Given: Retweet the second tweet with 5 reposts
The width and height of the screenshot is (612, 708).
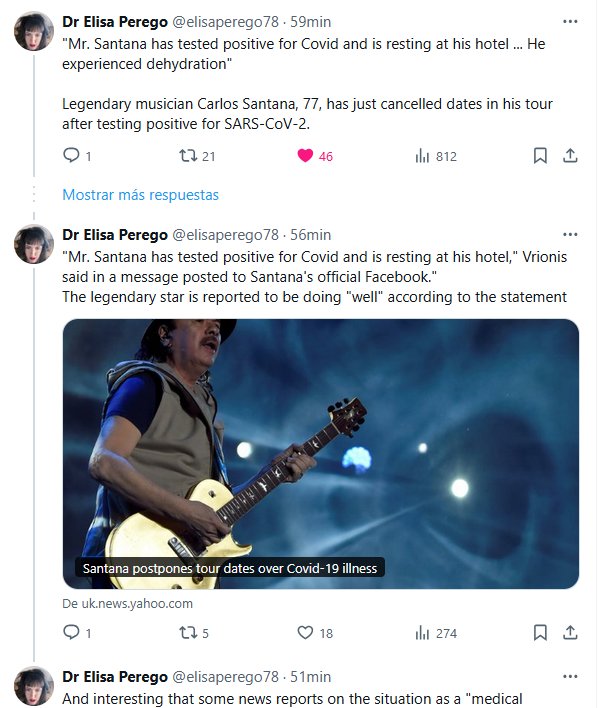Looking at the screenshot, I should pos(188,632).
